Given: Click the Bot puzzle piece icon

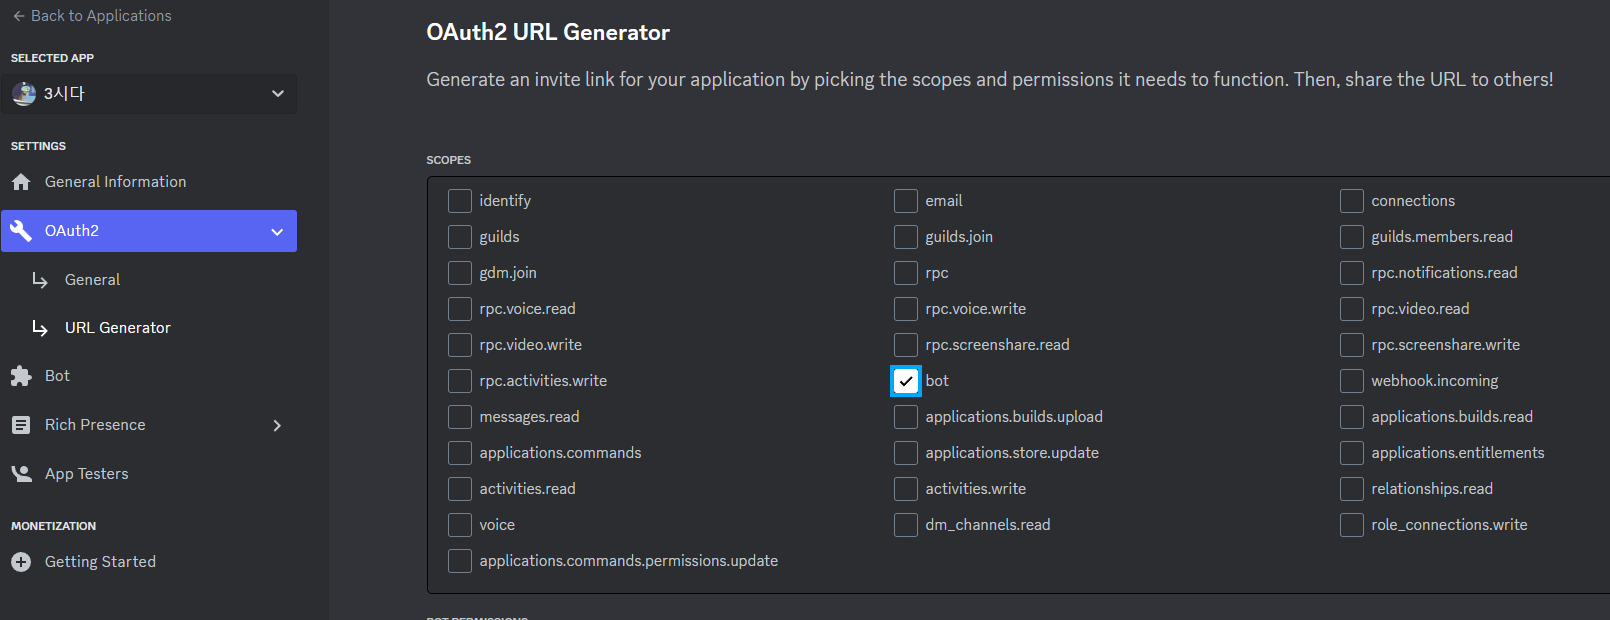Looking at the screenshot, I should 21,376.
